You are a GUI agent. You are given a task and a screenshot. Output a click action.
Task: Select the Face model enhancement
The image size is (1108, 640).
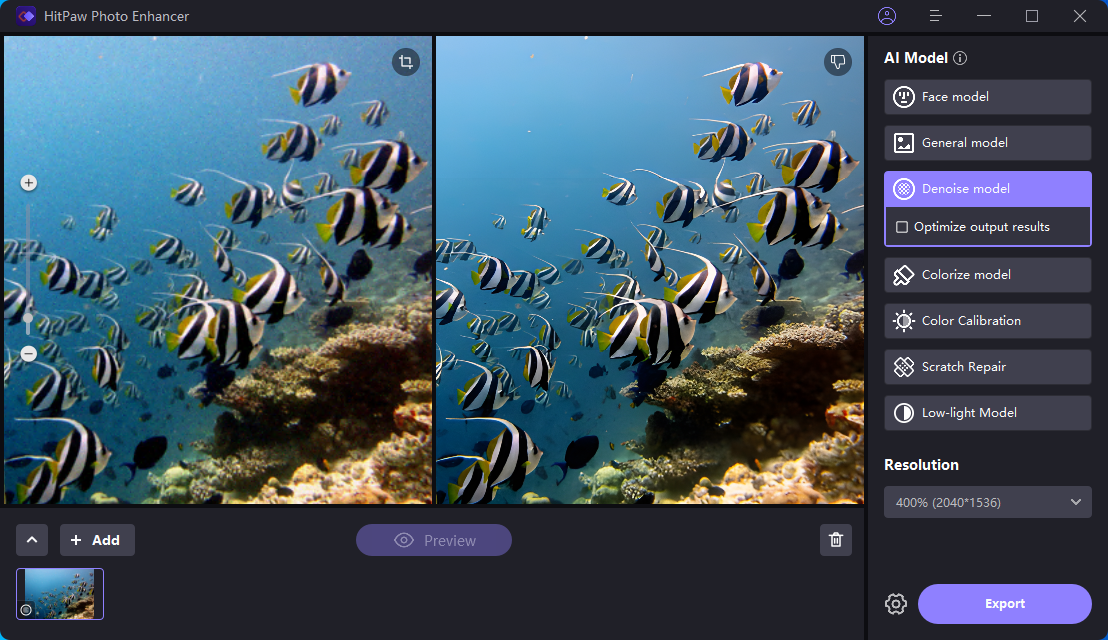pos(987,97)
